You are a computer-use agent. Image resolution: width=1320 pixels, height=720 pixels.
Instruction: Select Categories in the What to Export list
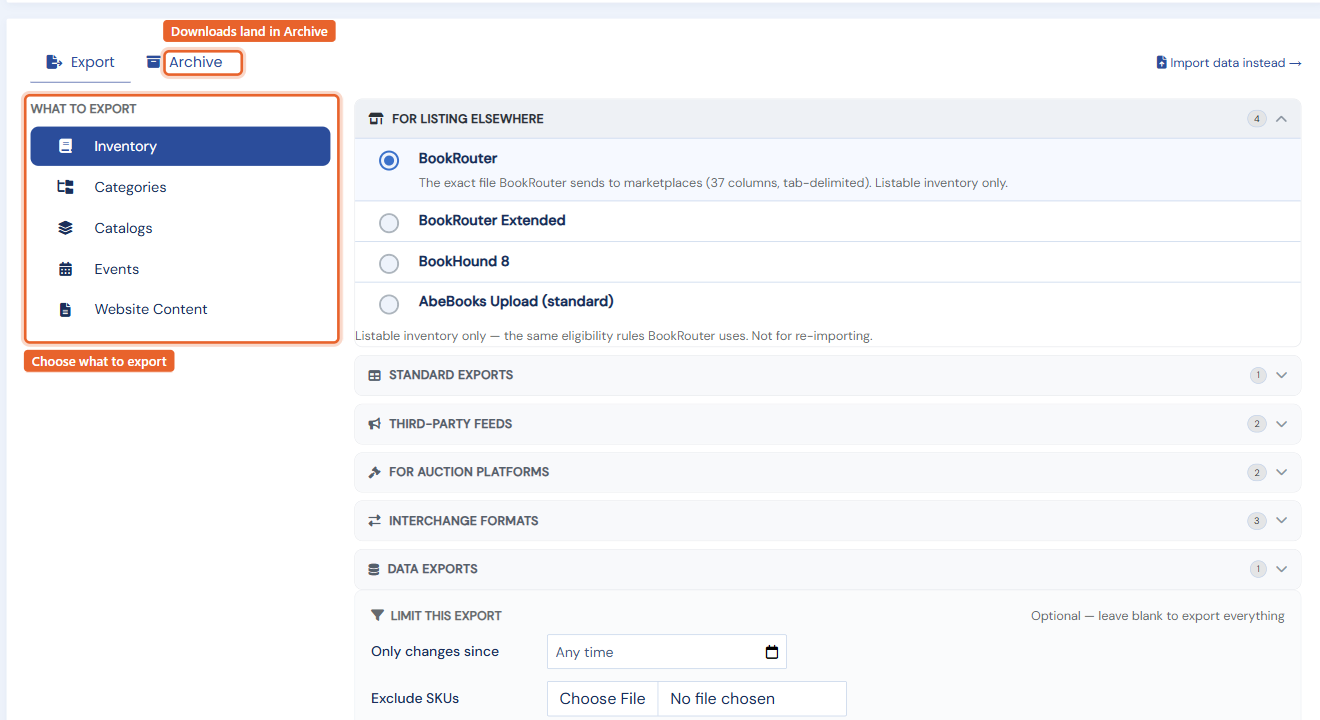[x=180, y=187]
